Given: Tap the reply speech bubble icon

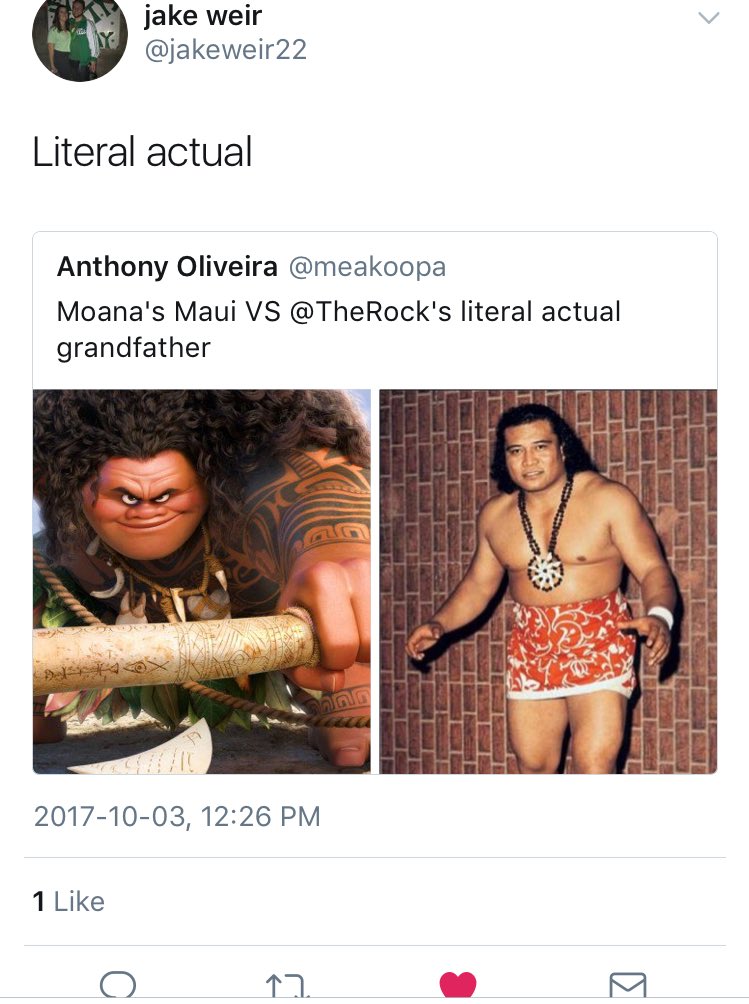Looking at the screenshot, I should click(x=118, y=984).
